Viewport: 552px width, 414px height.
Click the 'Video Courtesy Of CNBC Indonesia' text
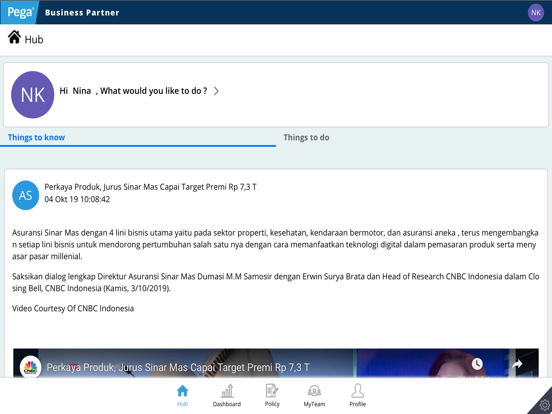[73, 308]
